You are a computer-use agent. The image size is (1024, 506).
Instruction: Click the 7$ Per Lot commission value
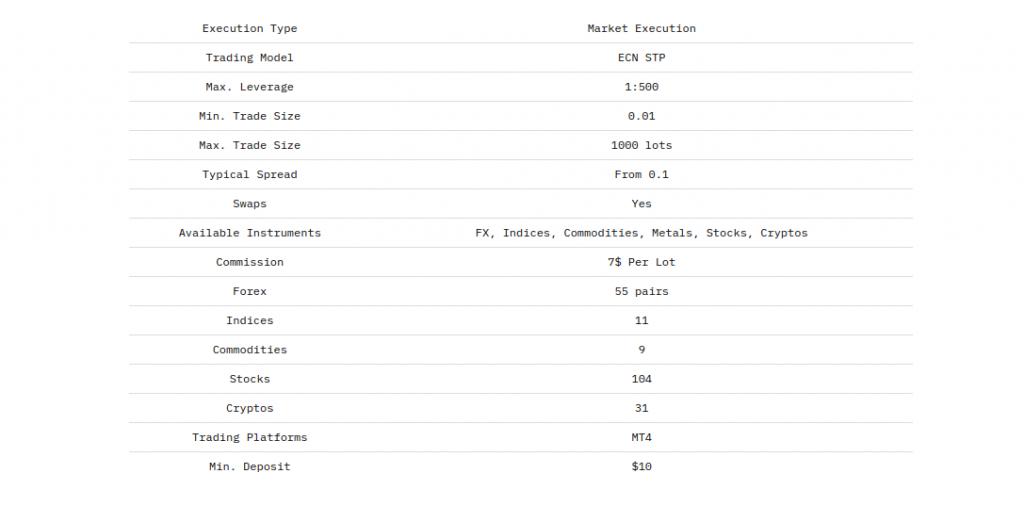(641, 262)
